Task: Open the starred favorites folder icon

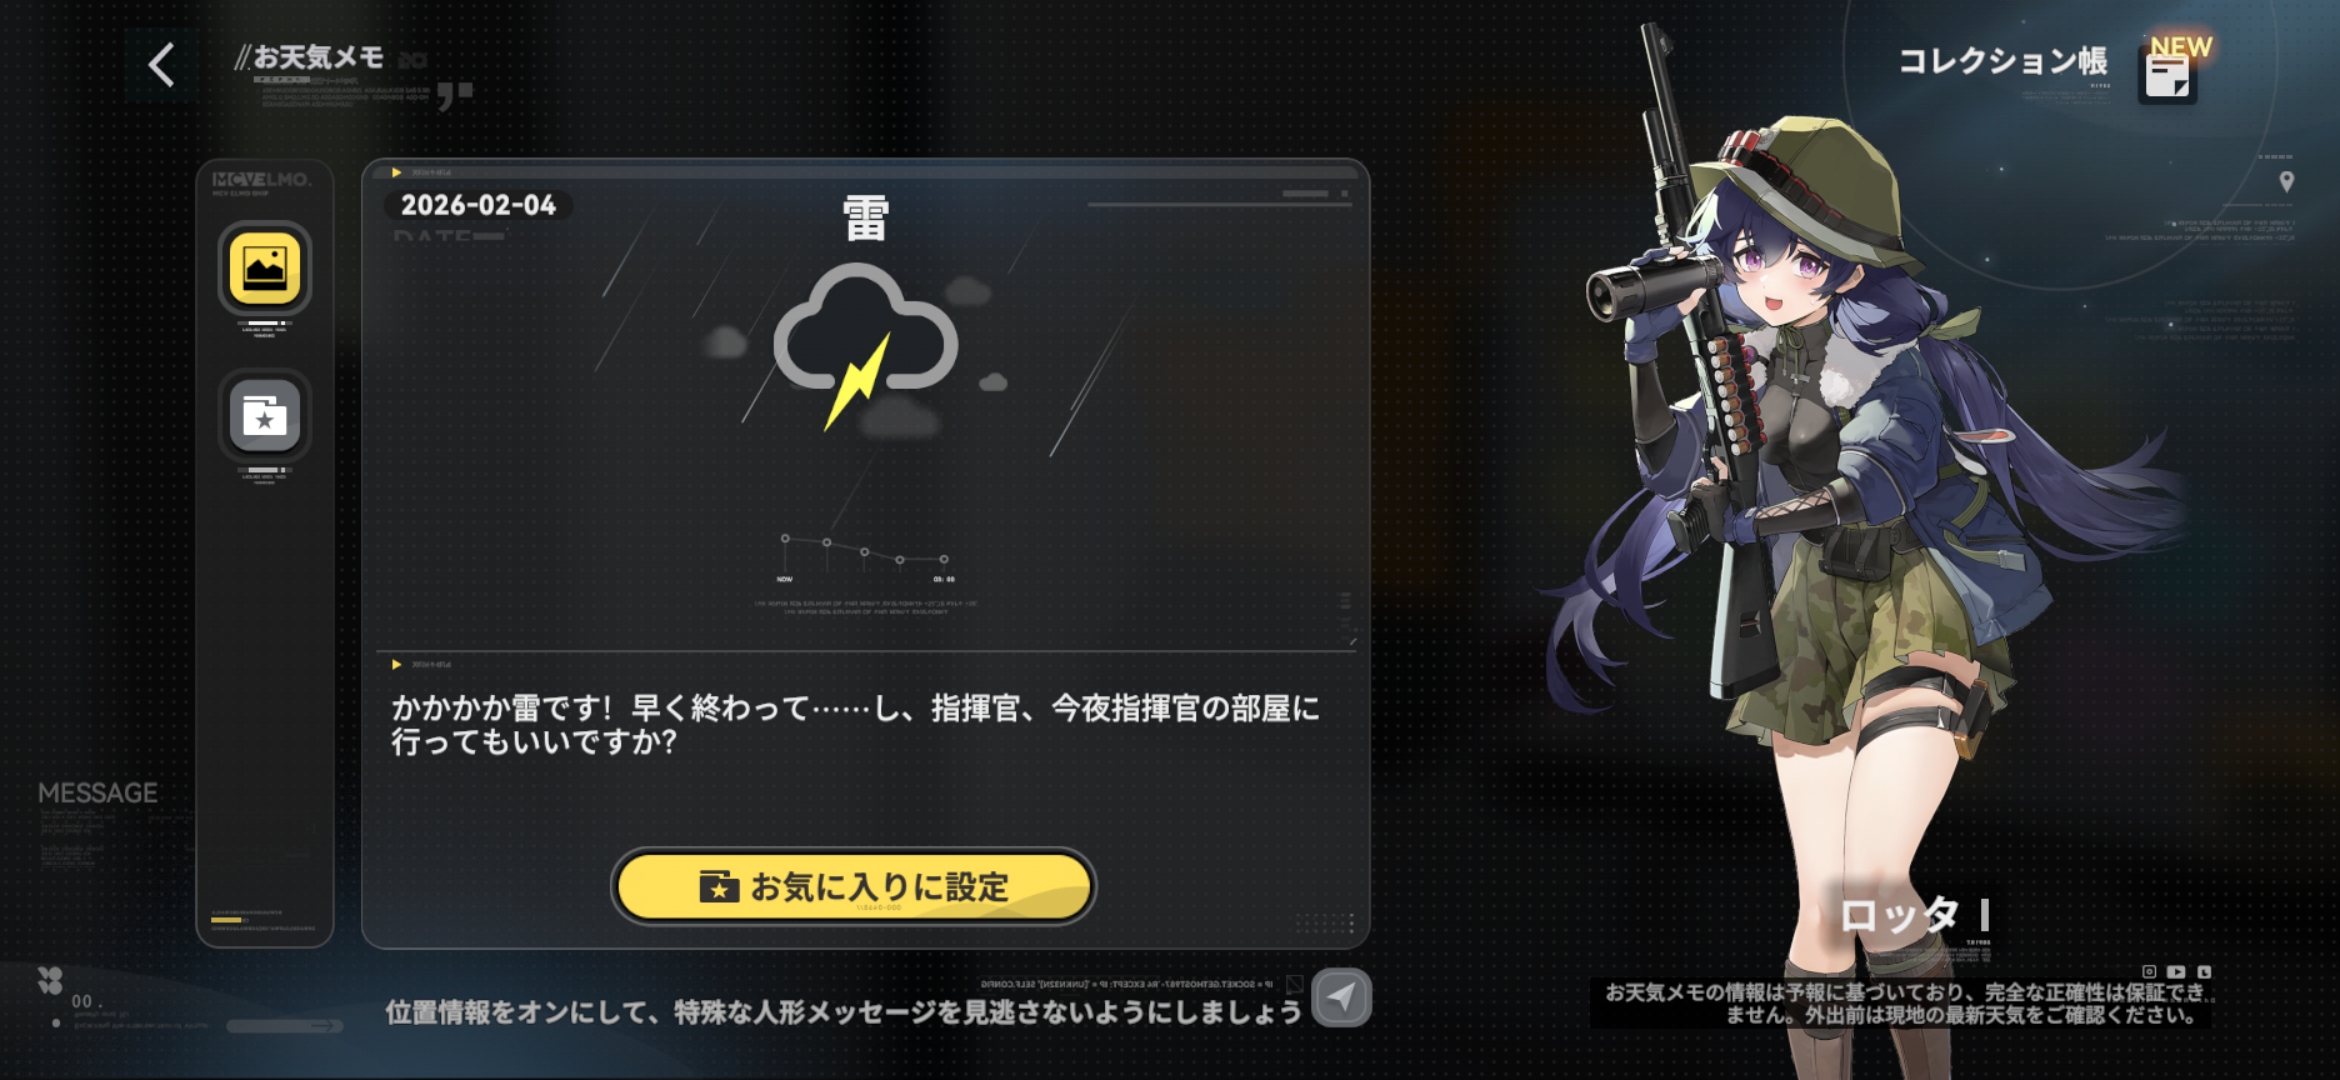Action: [x=265, y=415]
